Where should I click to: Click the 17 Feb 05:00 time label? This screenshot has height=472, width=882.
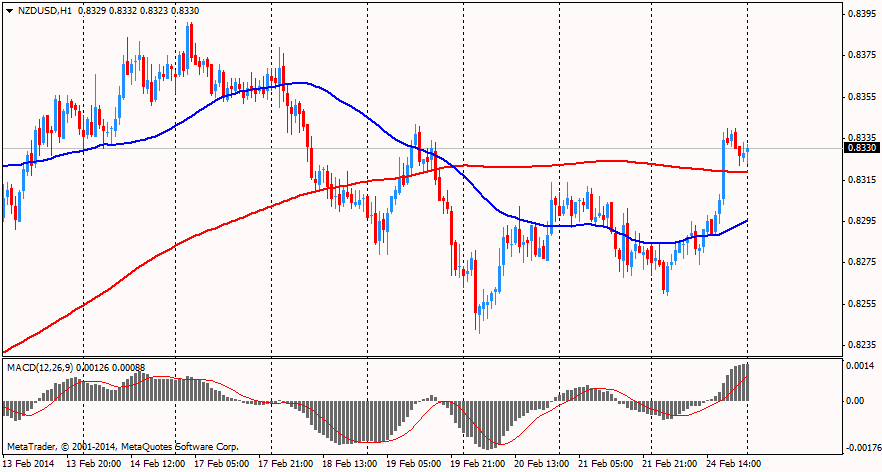[221, 464]
